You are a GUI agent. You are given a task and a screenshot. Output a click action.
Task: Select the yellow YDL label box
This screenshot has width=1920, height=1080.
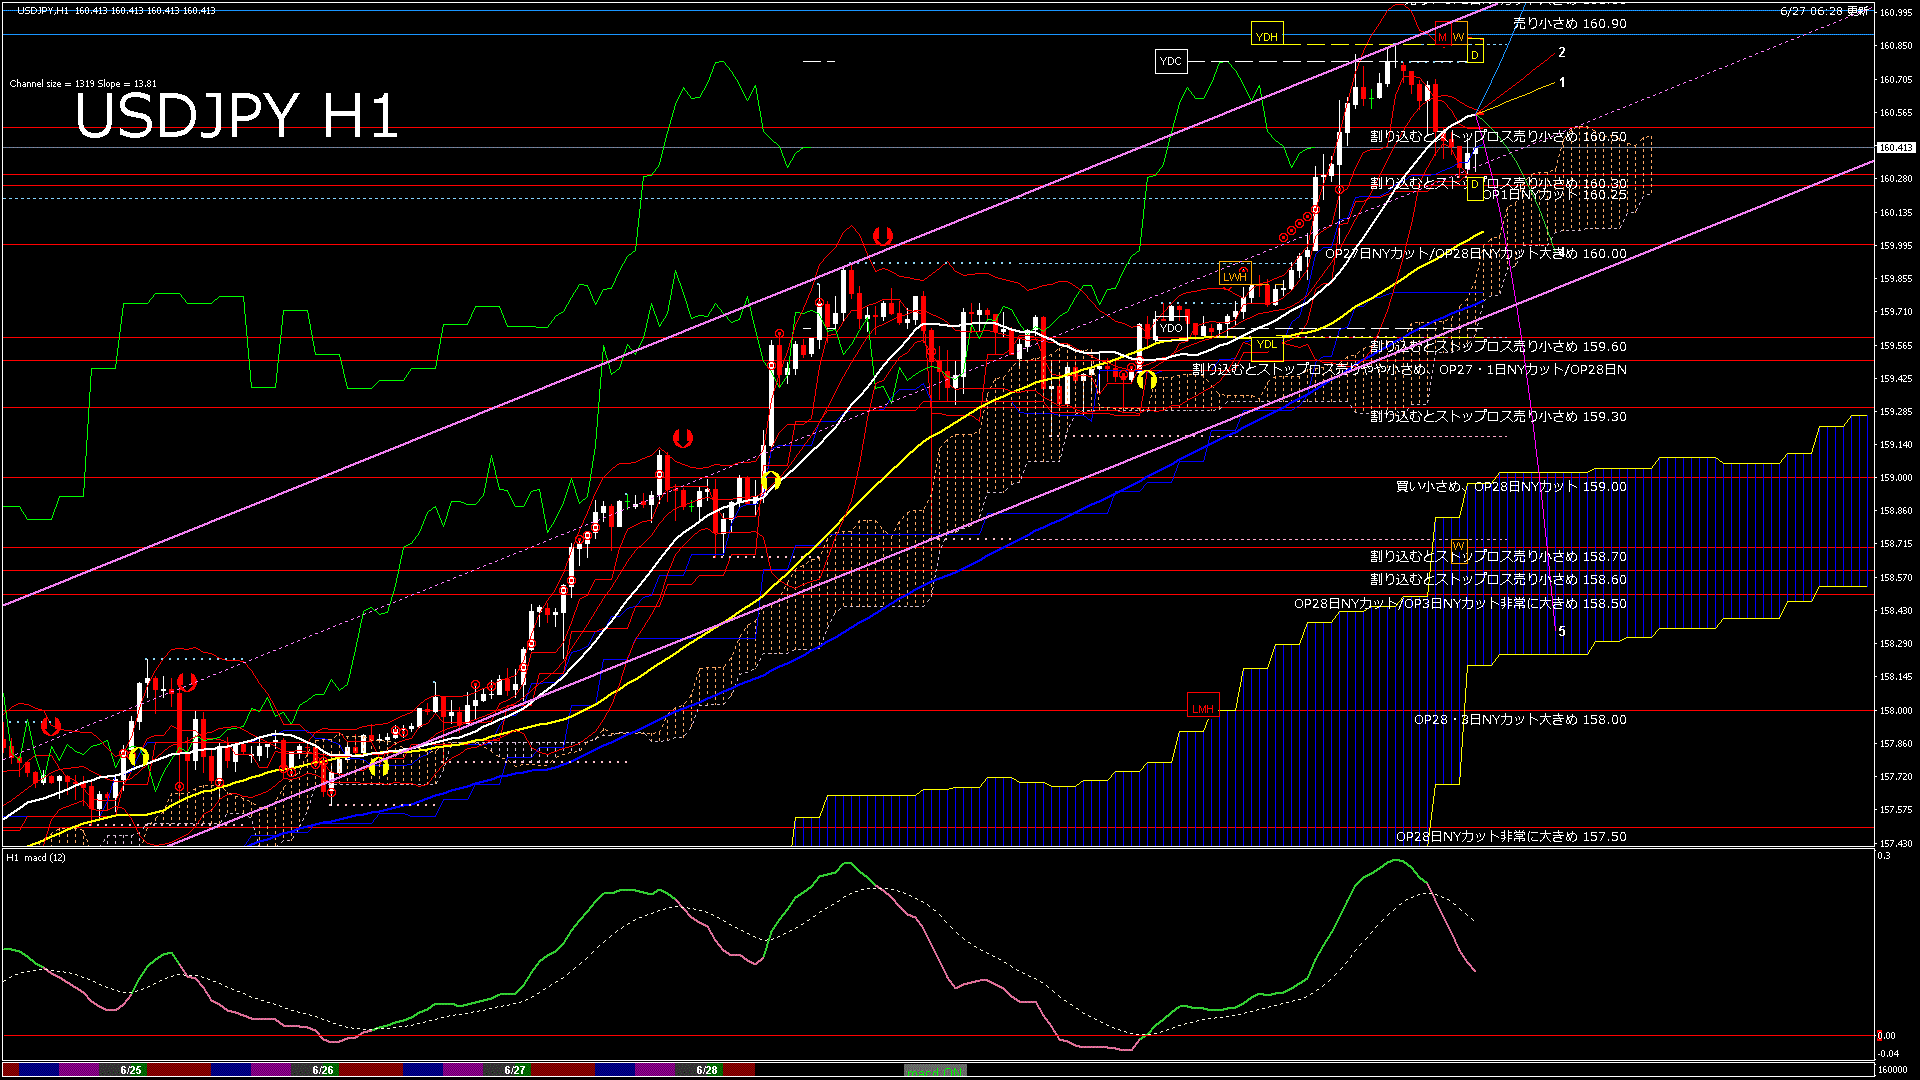coord(1266,345)
